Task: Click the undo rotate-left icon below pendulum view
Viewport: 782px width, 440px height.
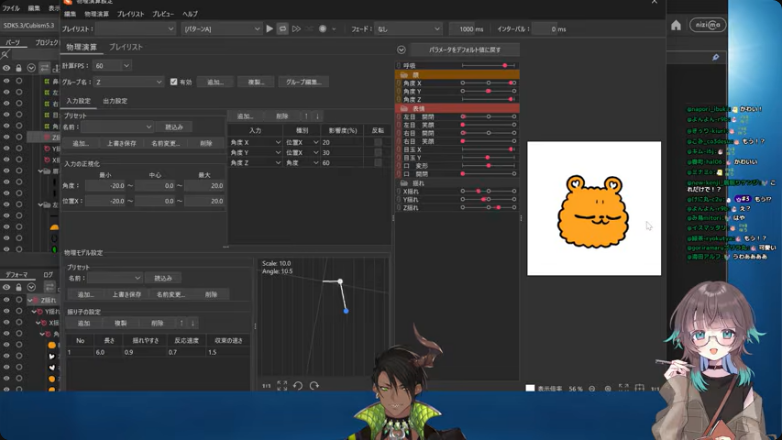Action: click(x=298, y=386)
